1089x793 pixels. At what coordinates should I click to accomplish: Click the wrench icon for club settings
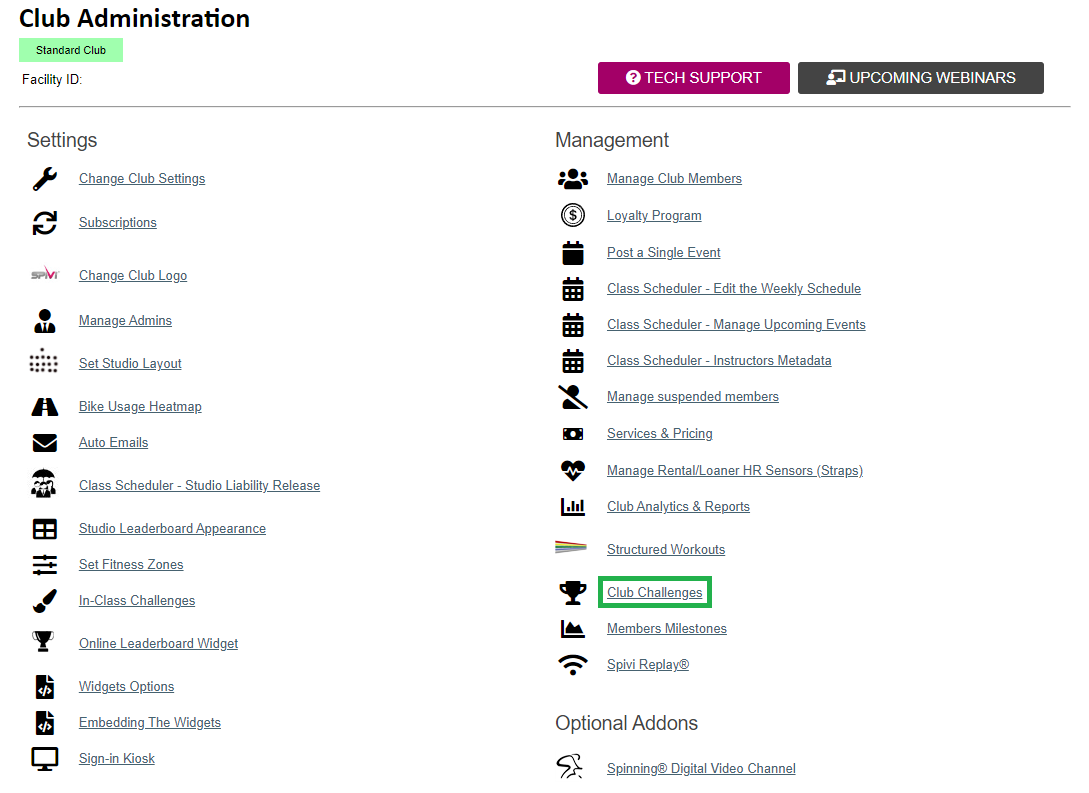coord(45,178)
